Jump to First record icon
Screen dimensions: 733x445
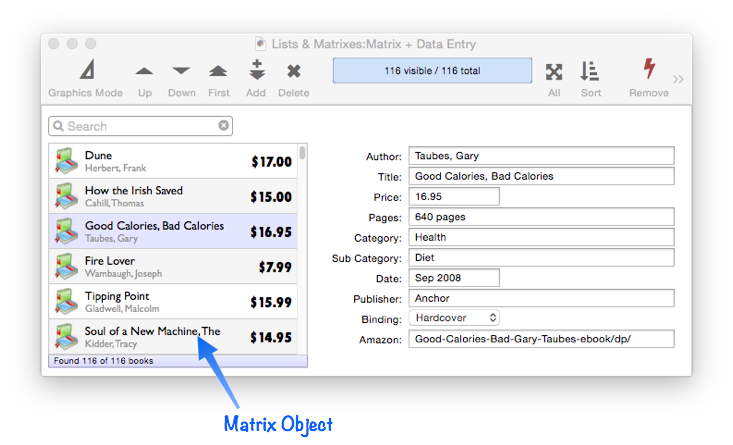pyautogui.click(x=218, y=72)
